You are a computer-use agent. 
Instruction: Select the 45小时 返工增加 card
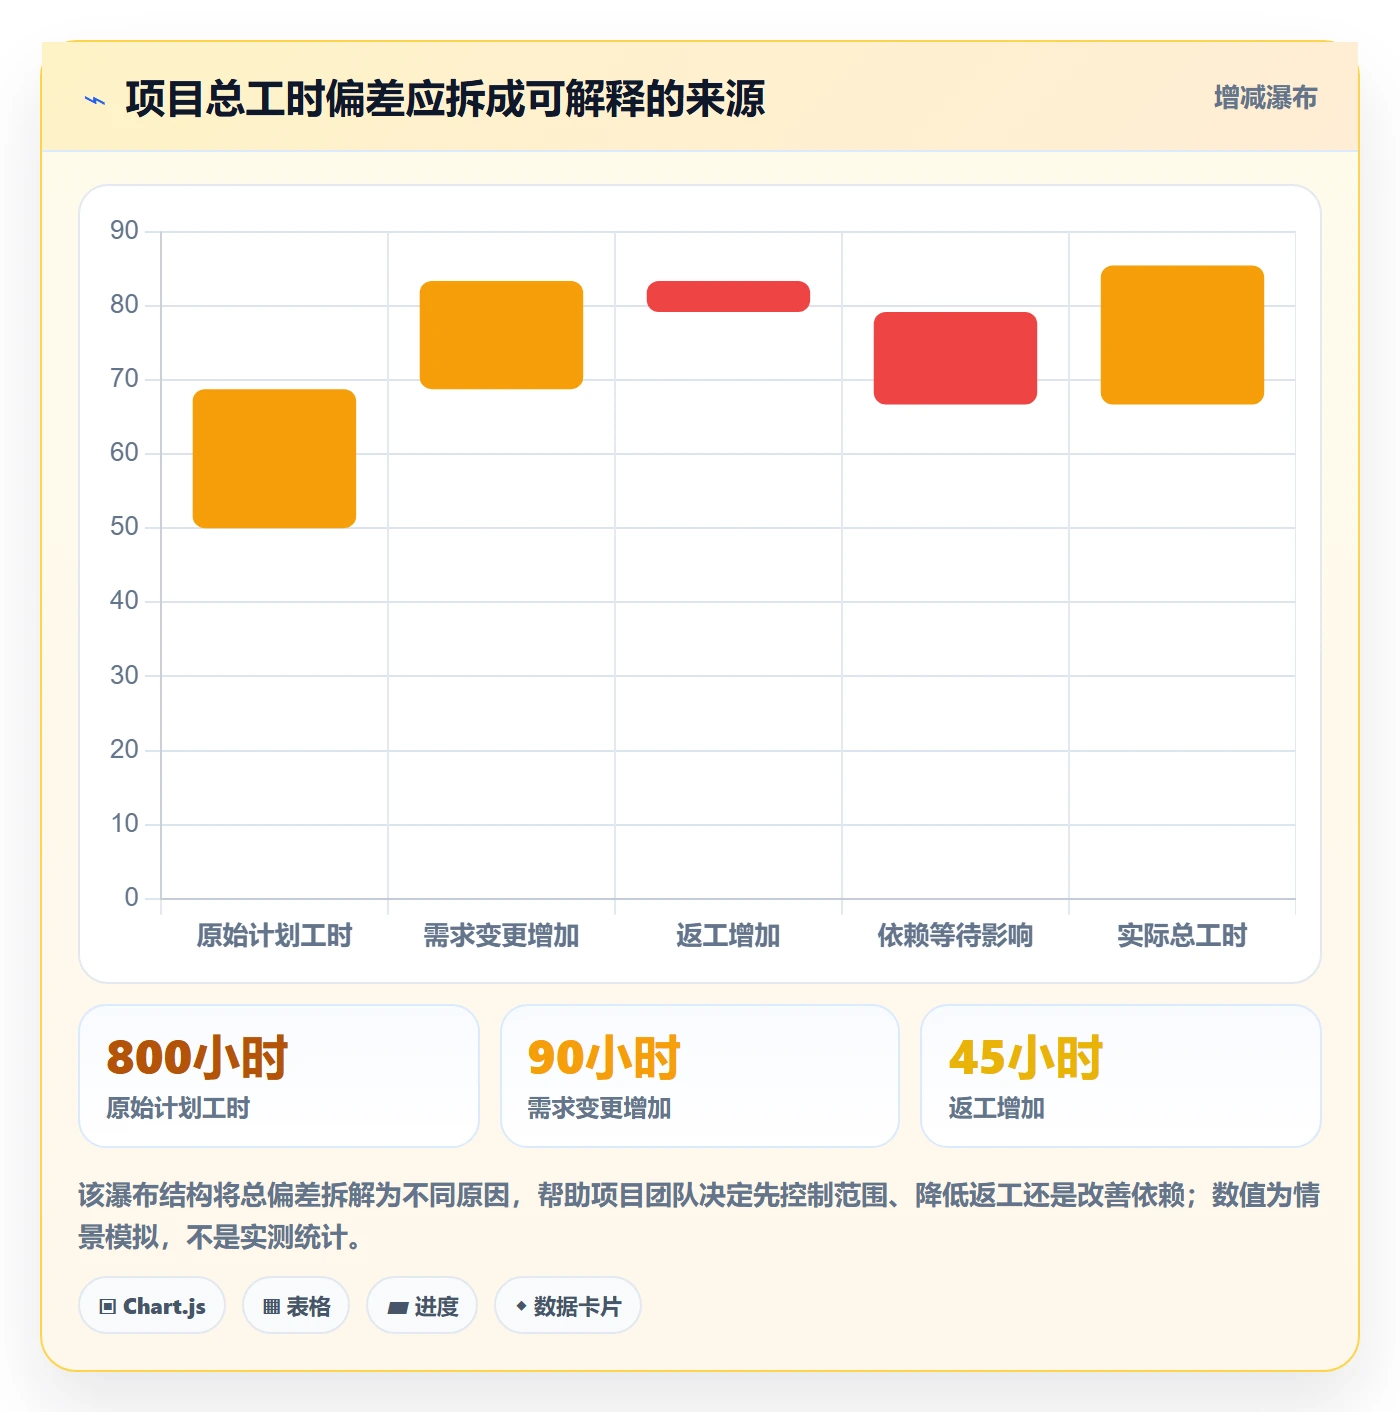[x=1121, y=1076]
